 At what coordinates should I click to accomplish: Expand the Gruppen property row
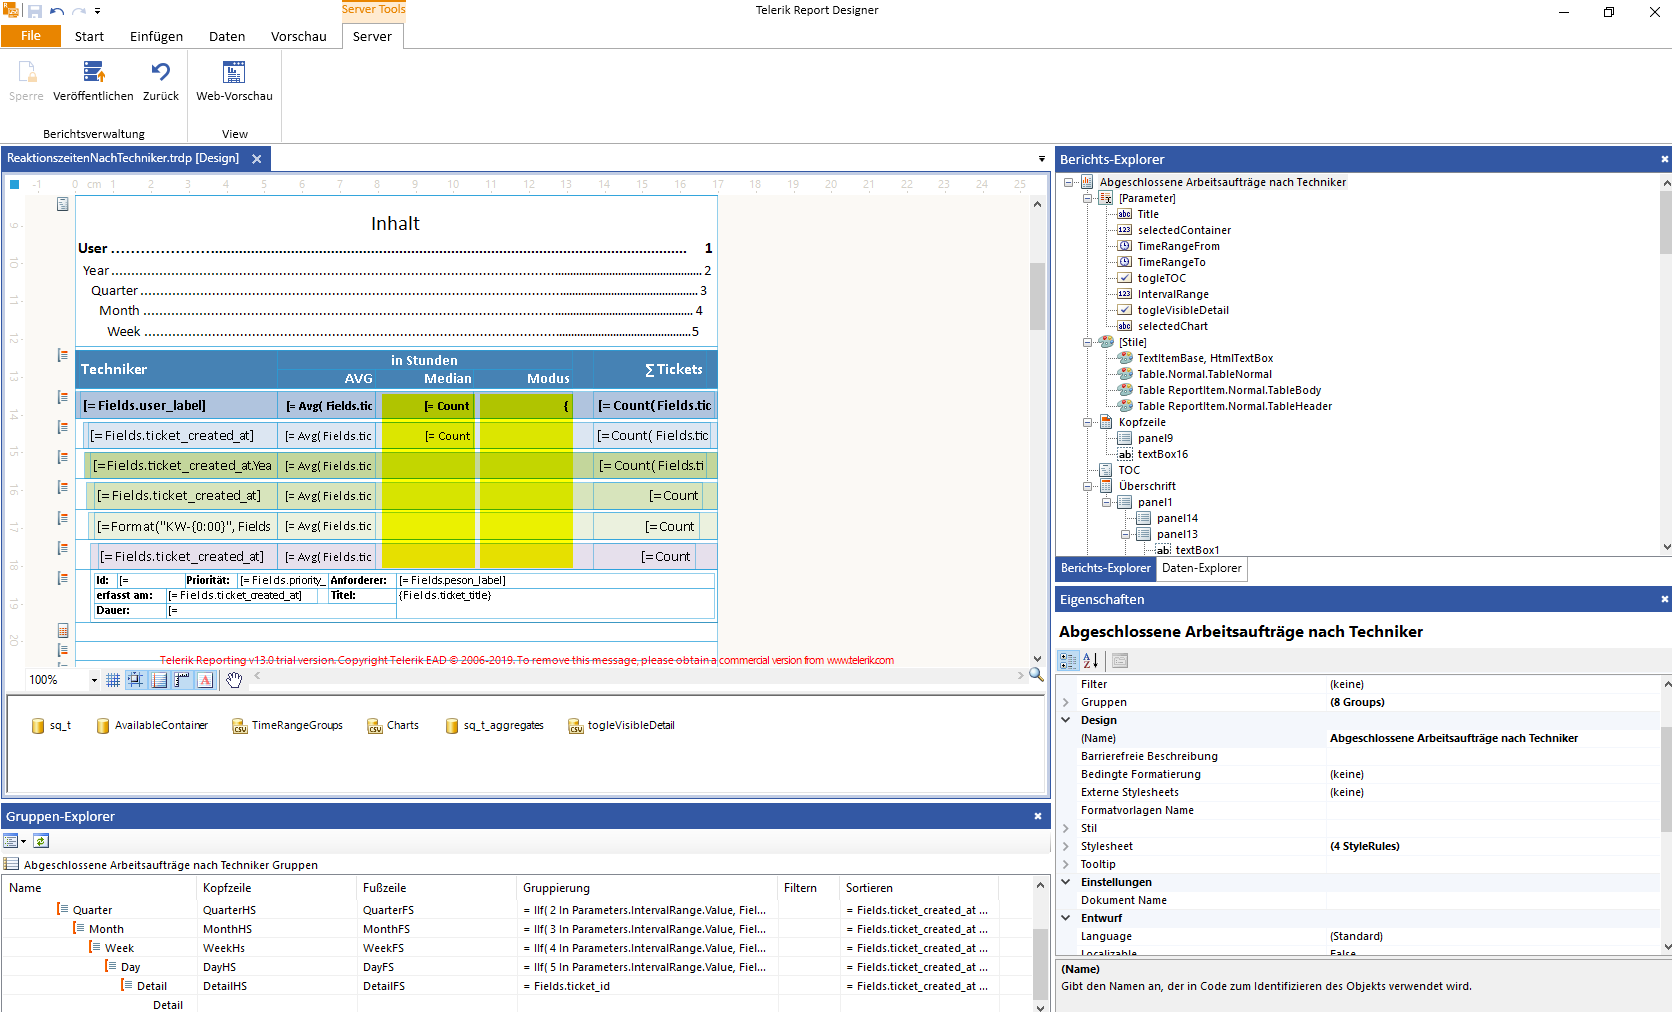(x=1066, y=702)
